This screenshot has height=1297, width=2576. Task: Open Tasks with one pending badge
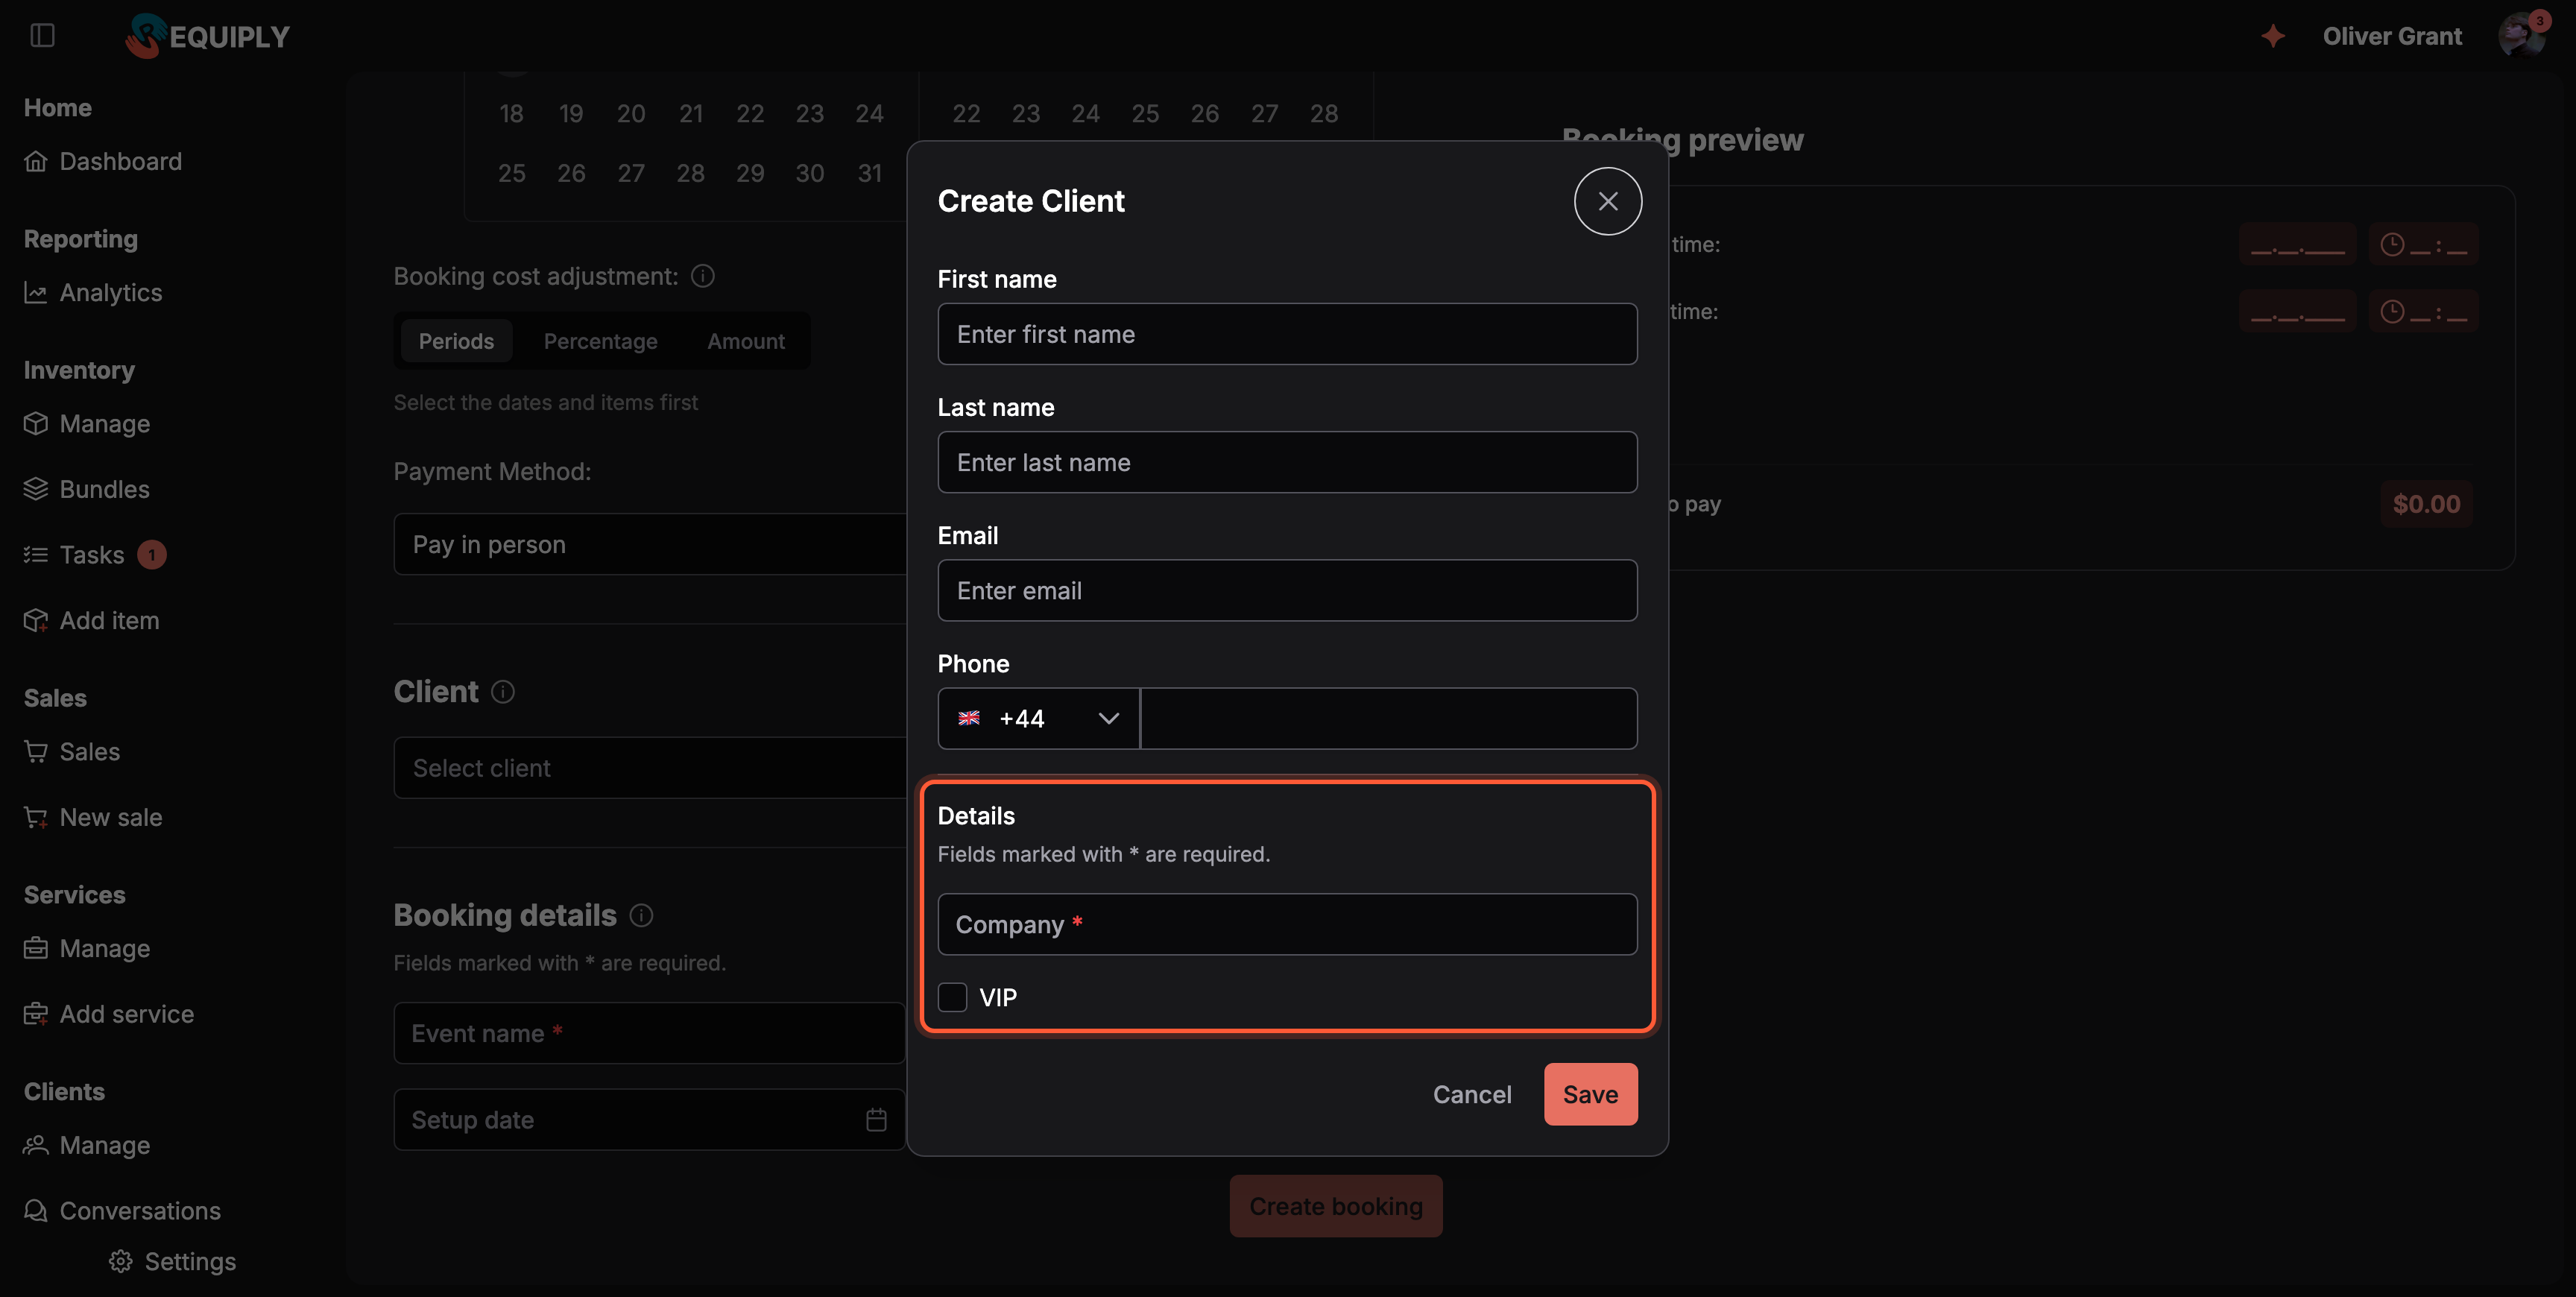pos(94,554)
